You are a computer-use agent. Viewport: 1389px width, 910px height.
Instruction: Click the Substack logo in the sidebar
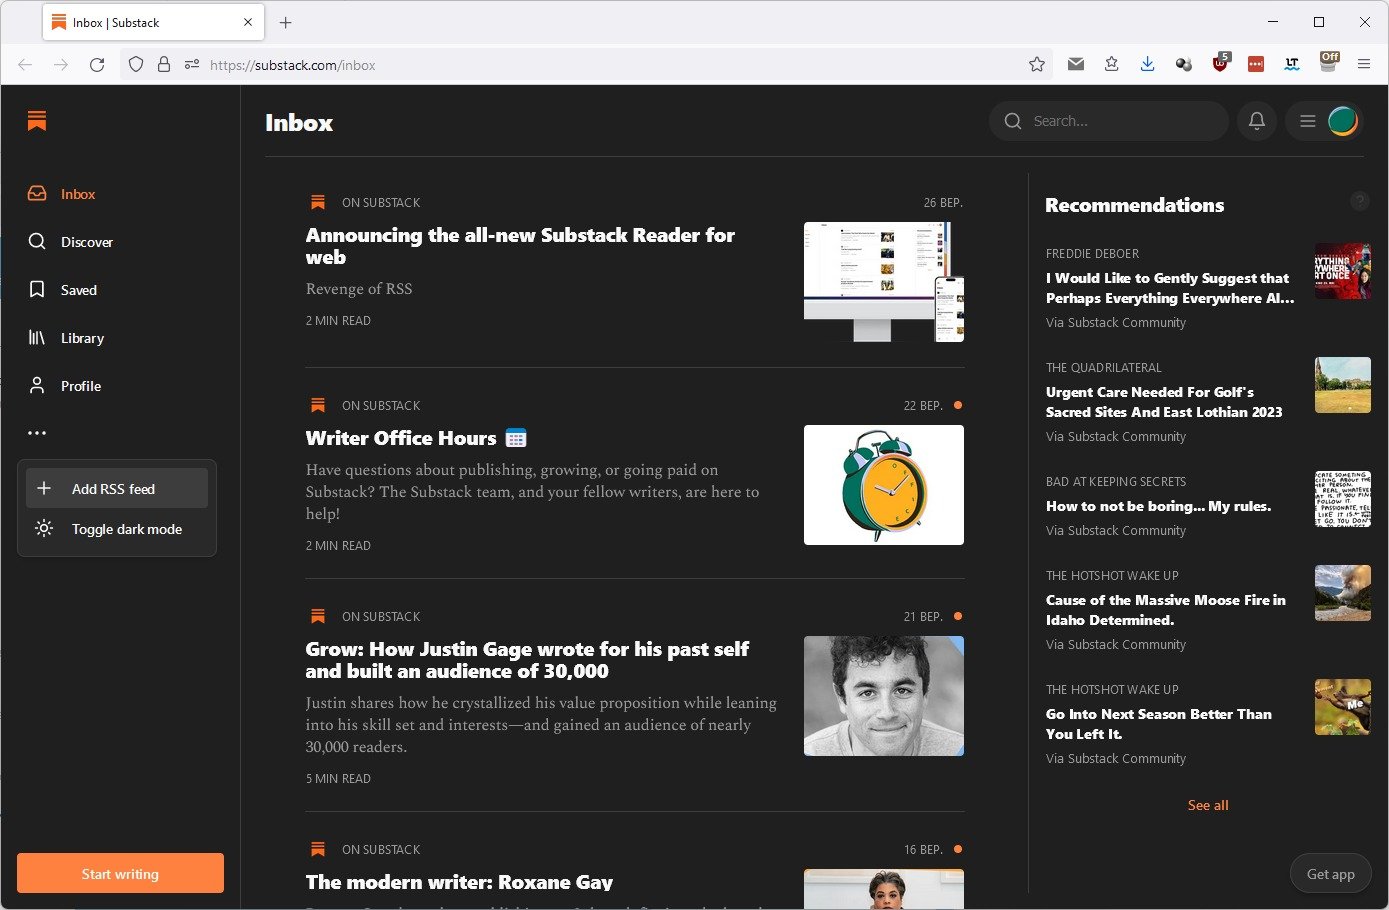(x=37, y=121)
